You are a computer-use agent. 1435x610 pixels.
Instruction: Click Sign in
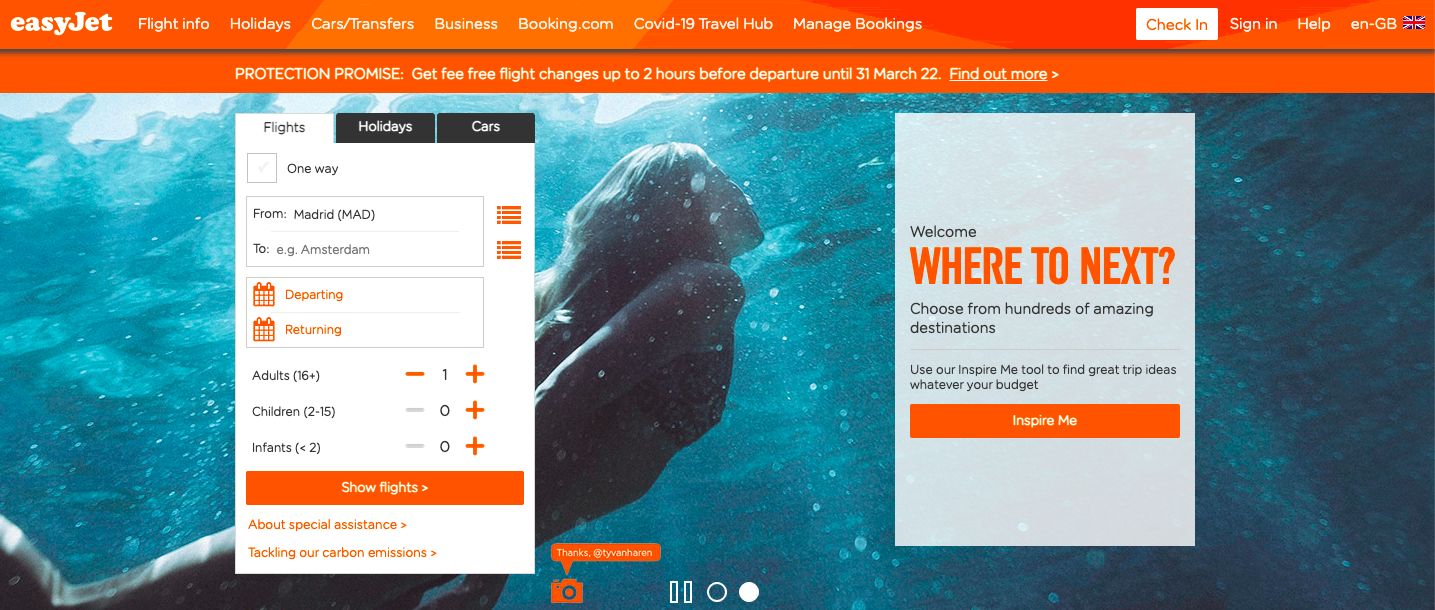point(1254,24)
